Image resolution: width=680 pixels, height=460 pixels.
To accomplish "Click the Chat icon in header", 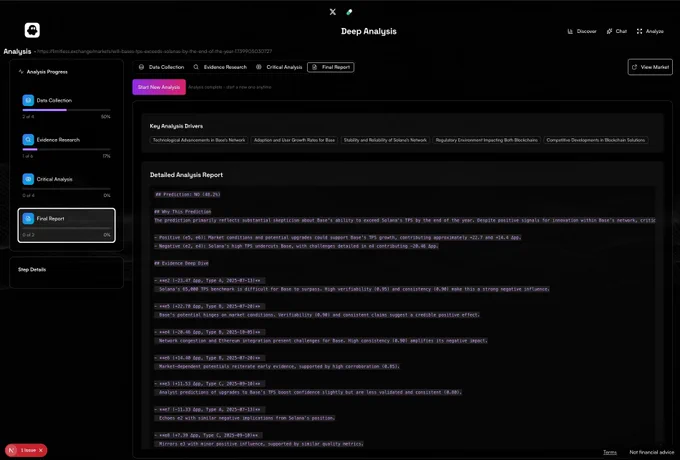I will point(609,31).
